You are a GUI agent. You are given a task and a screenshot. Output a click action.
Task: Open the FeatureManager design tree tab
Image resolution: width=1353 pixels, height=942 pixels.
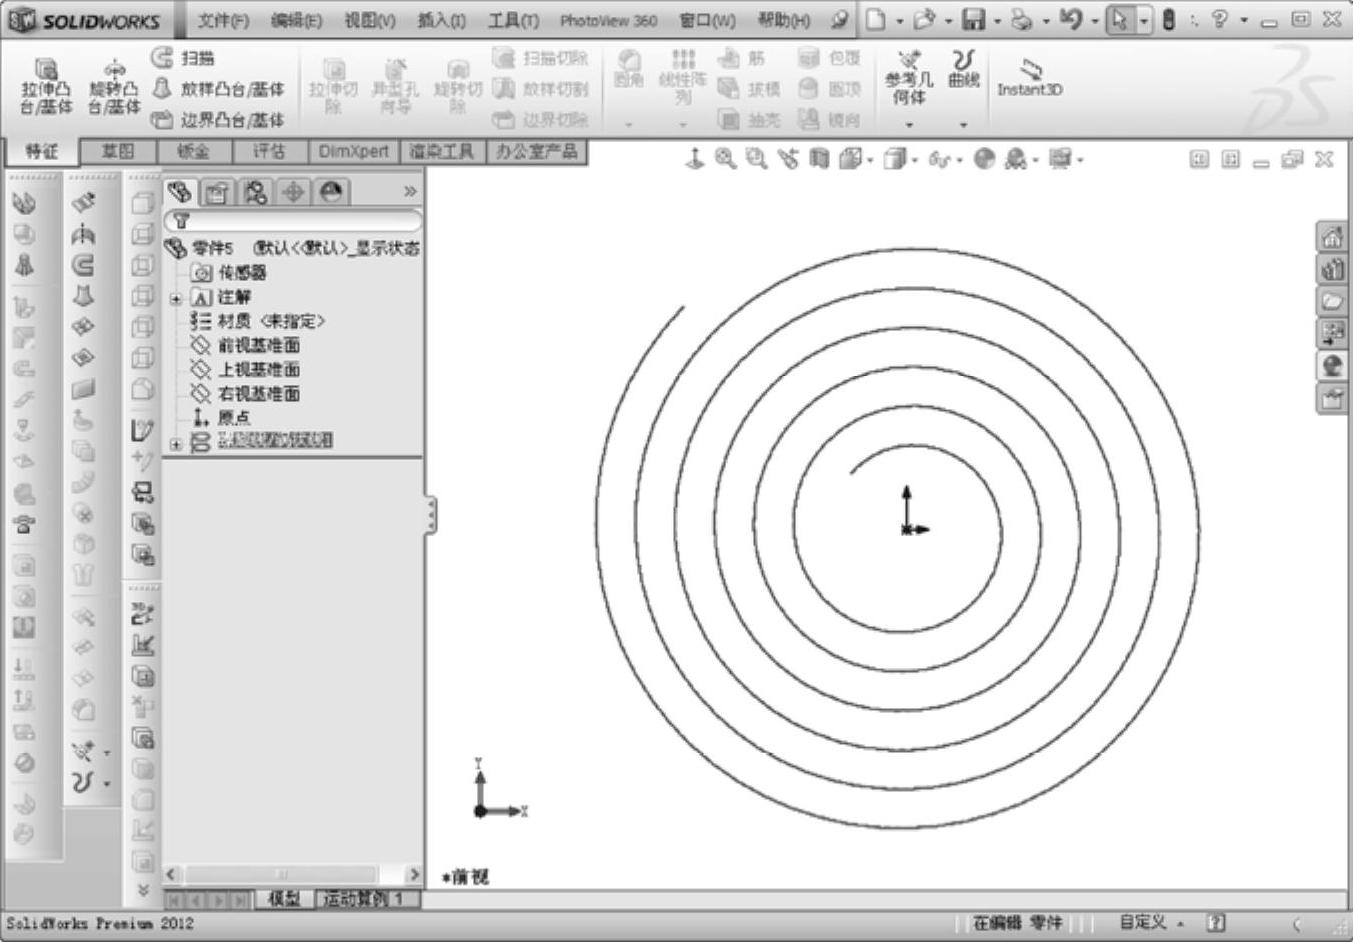(x=180, y=191)
